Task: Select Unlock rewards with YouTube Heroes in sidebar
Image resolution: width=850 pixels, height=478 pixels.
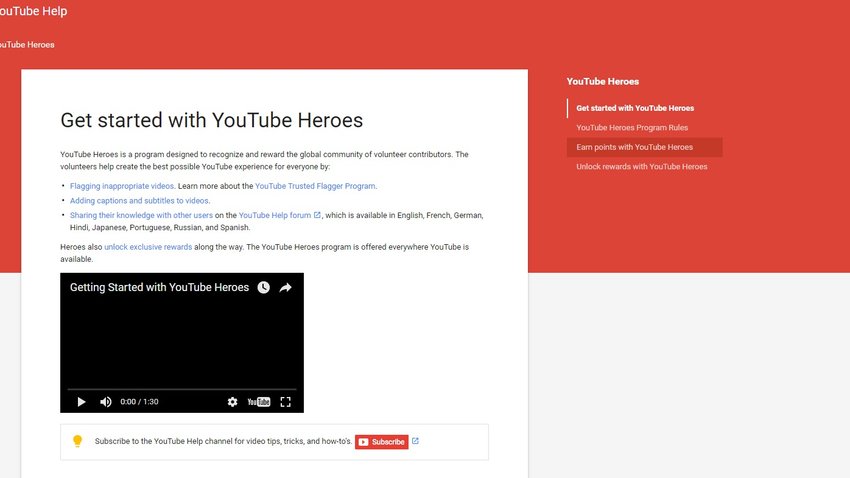Action: pos(642,166)
